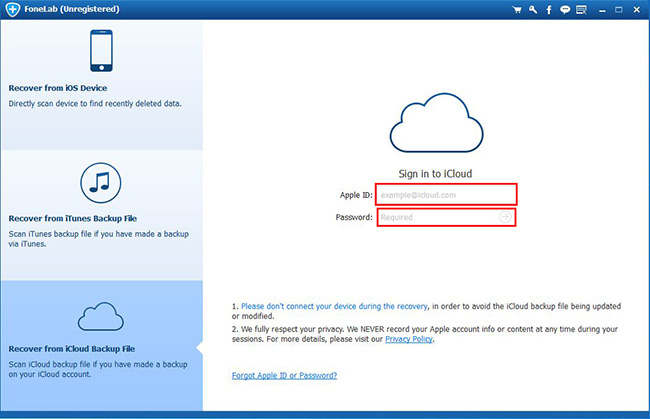Click the 'Password:' label
650x419 pixels.
354,217
